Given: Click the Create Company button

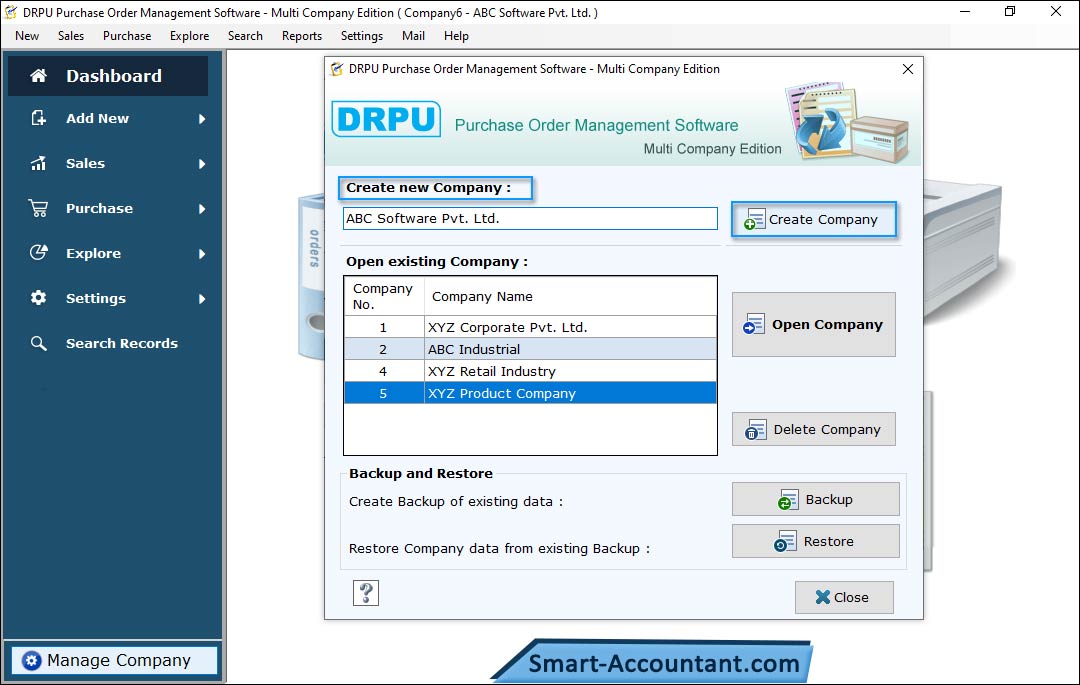Looking at the screenshot, I should (x=813, y=220).
